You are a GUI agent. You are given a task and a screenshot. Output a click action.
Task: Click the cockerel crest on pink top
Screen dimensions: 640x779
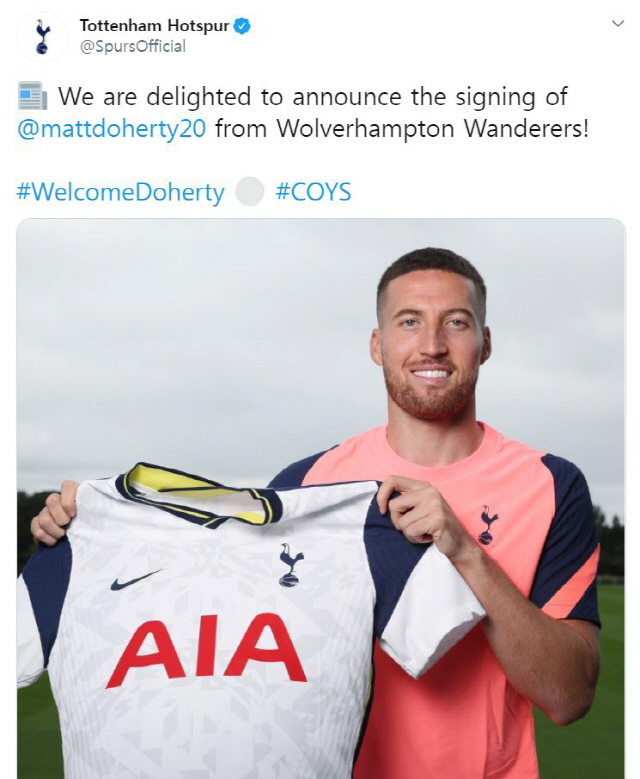(x=488, y=525)
